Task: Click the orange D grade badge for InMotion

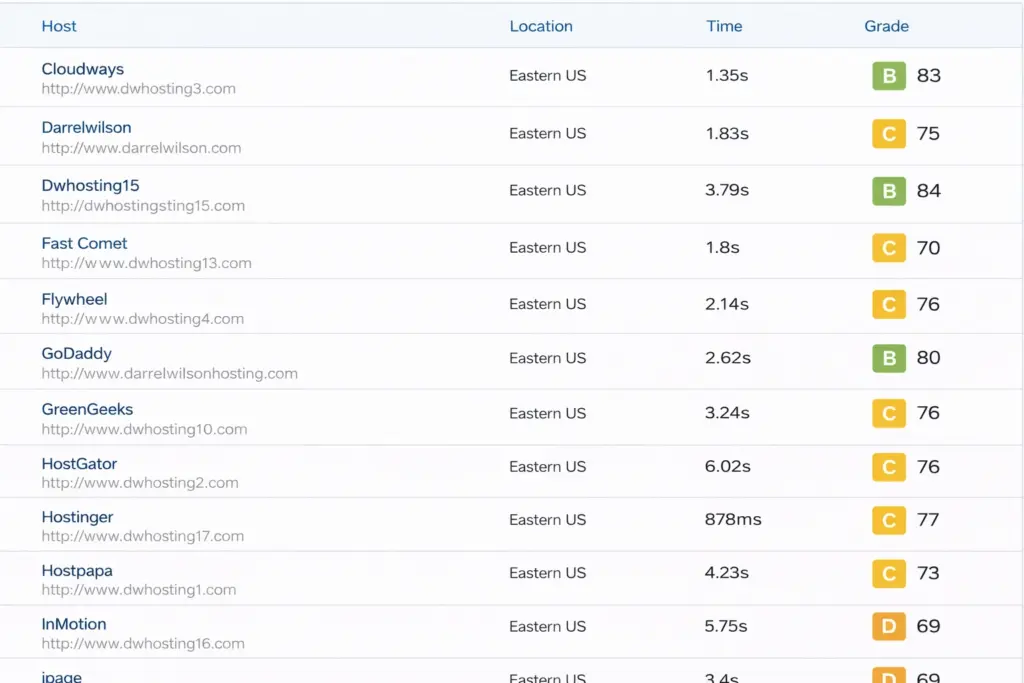Action: pyautogui.click(x=888, y=627)
